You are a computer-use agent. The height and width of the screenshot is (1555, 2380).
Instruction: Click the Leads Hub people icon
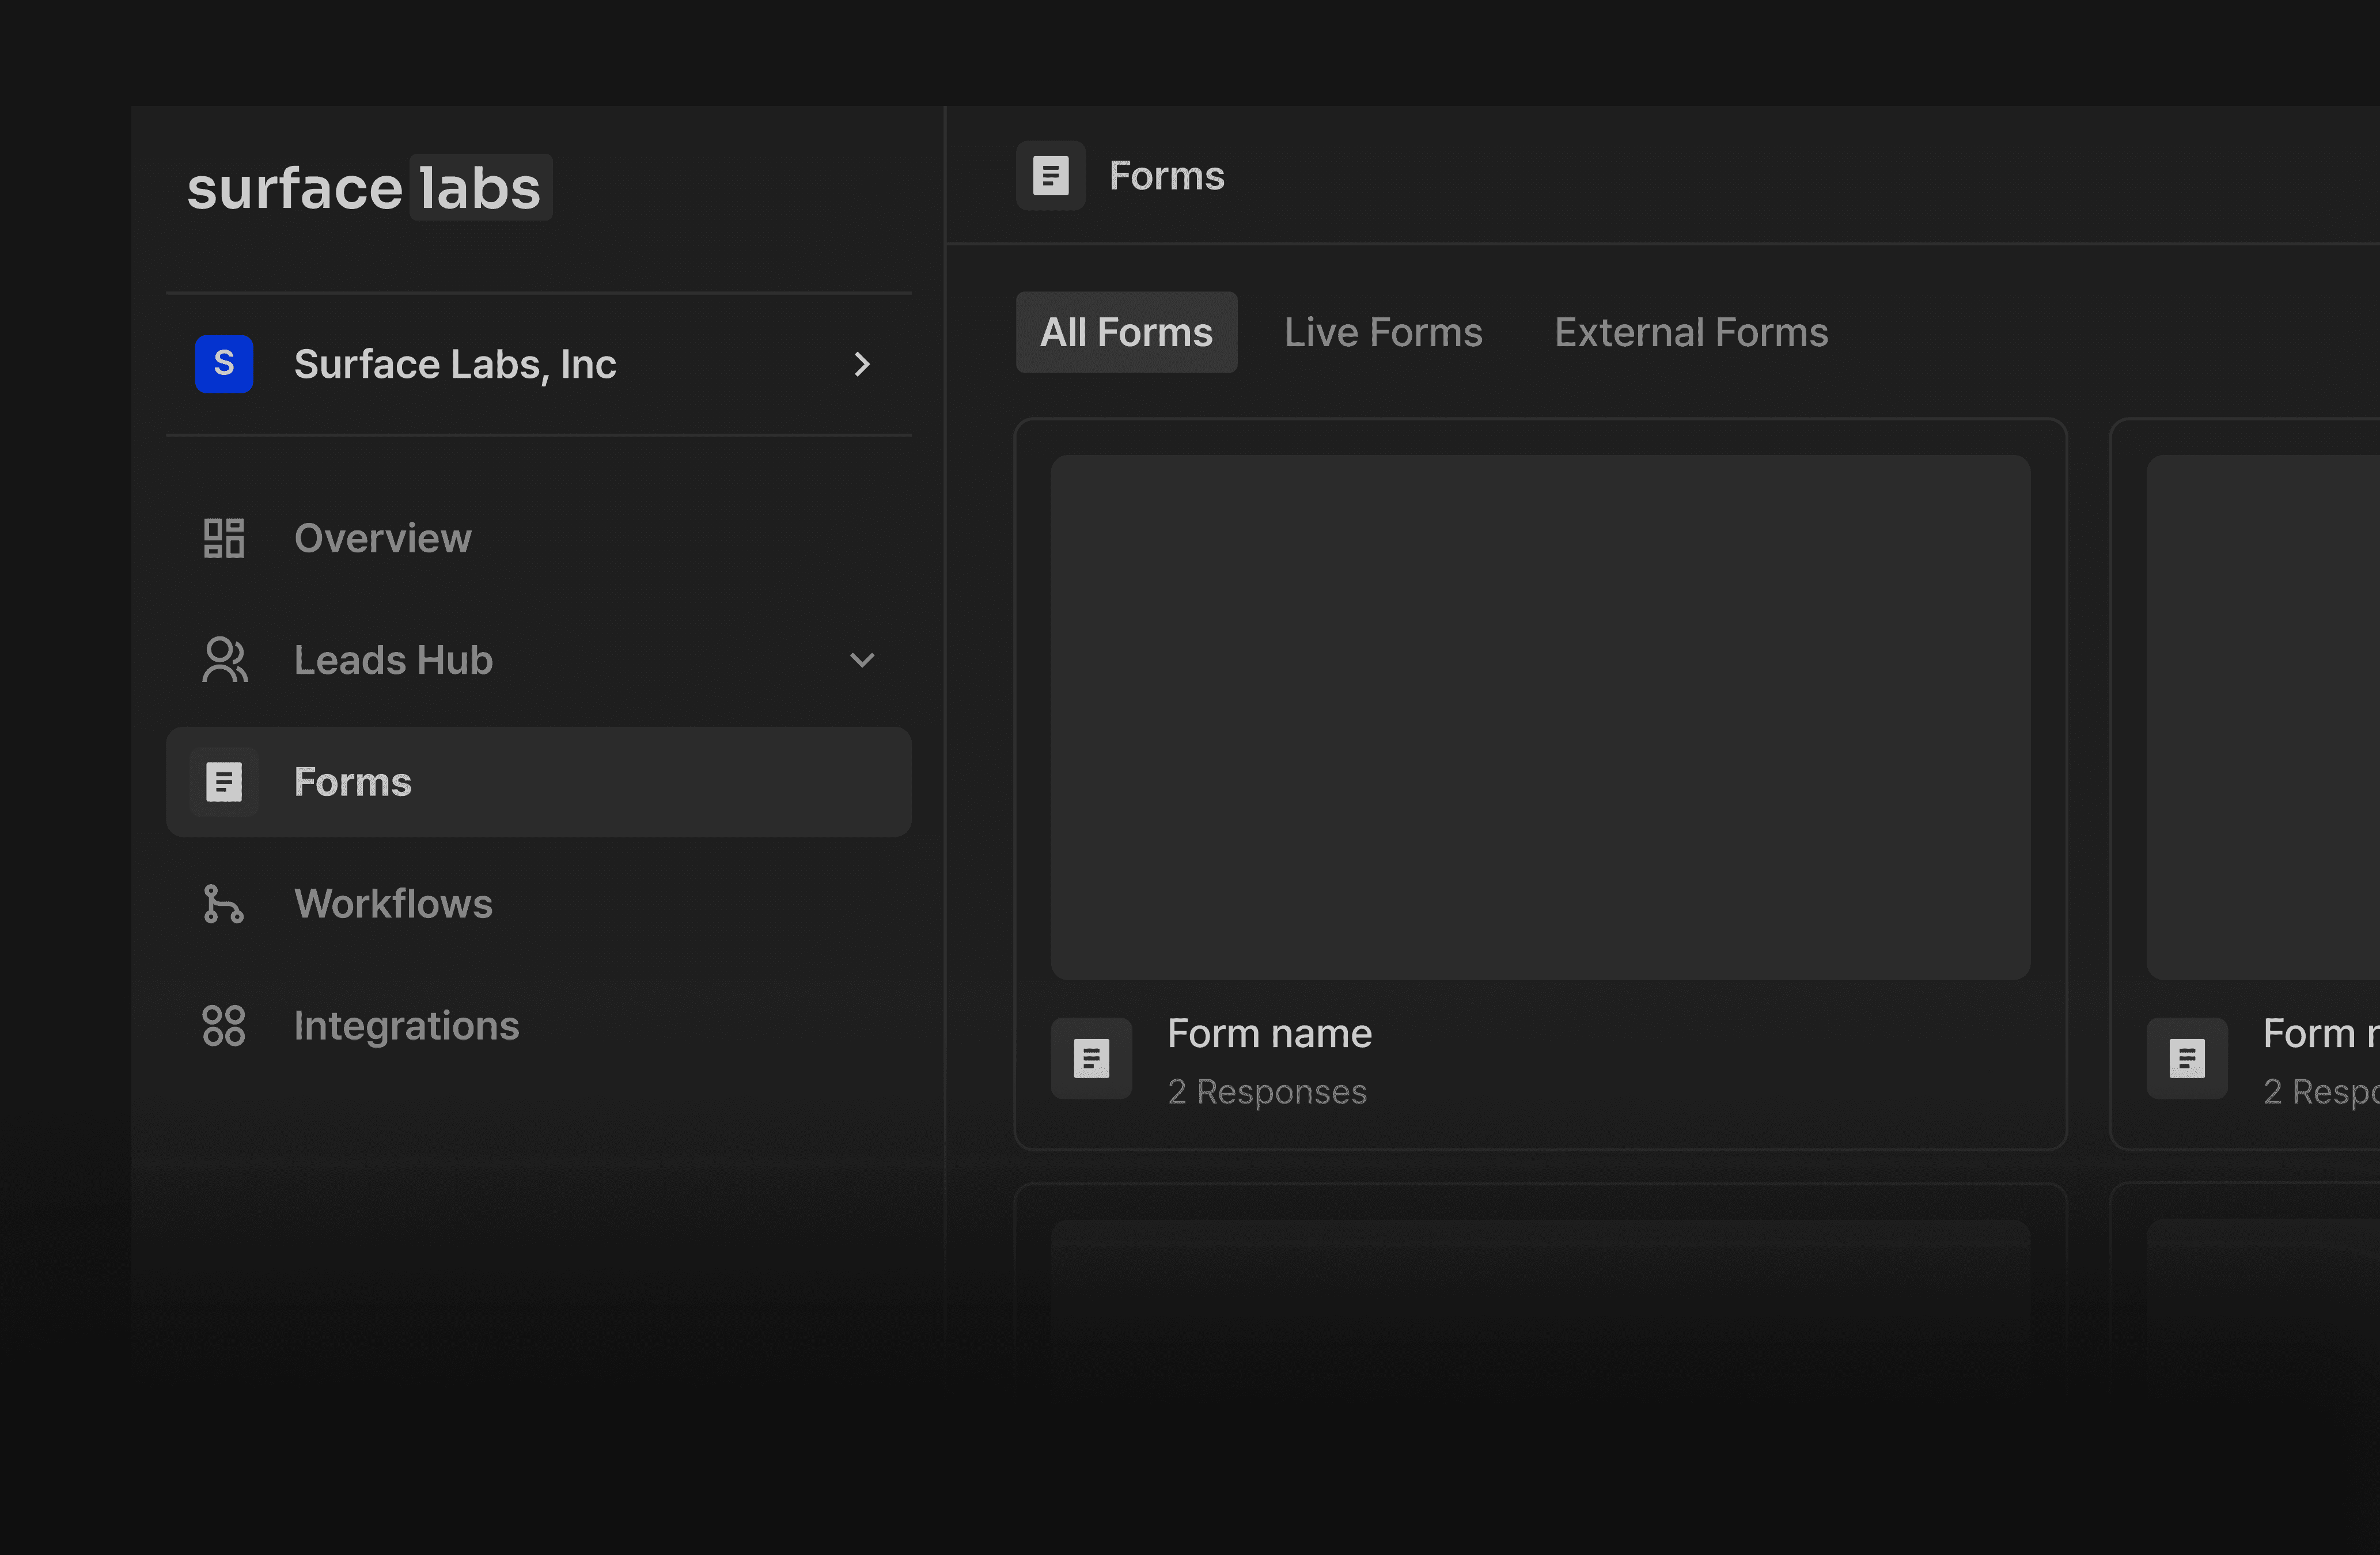(x=224, y=660)
